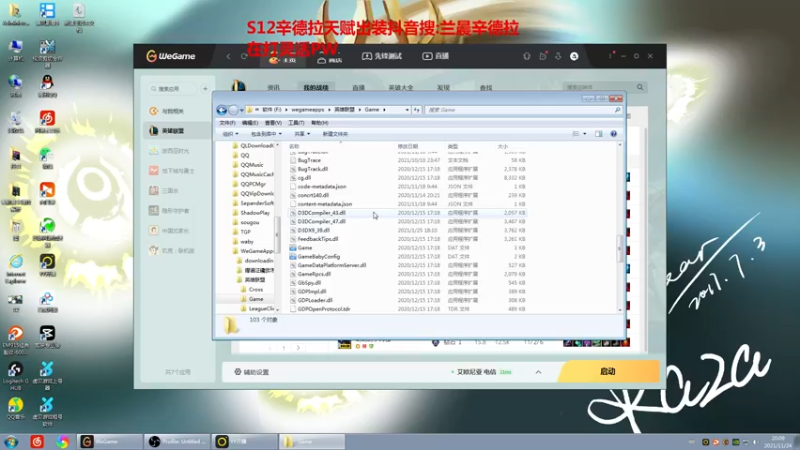This screenshot has height=450, width=800.
Task: Open the 组织 dropdown in Explorer toolbar
Action: pyautogui.click(x=230, y=134)
